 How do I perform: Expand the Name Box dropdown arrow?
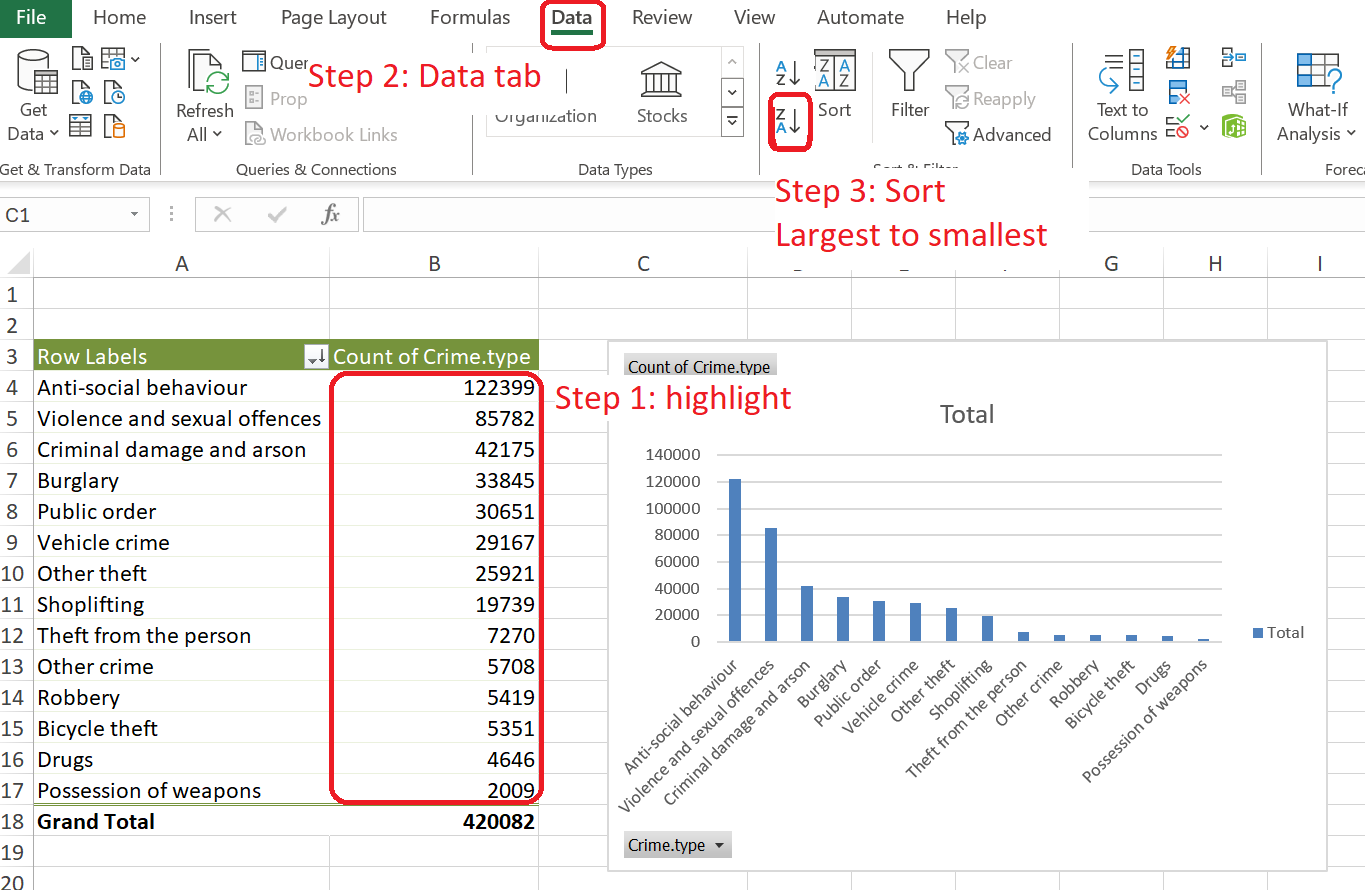point(134,215)
